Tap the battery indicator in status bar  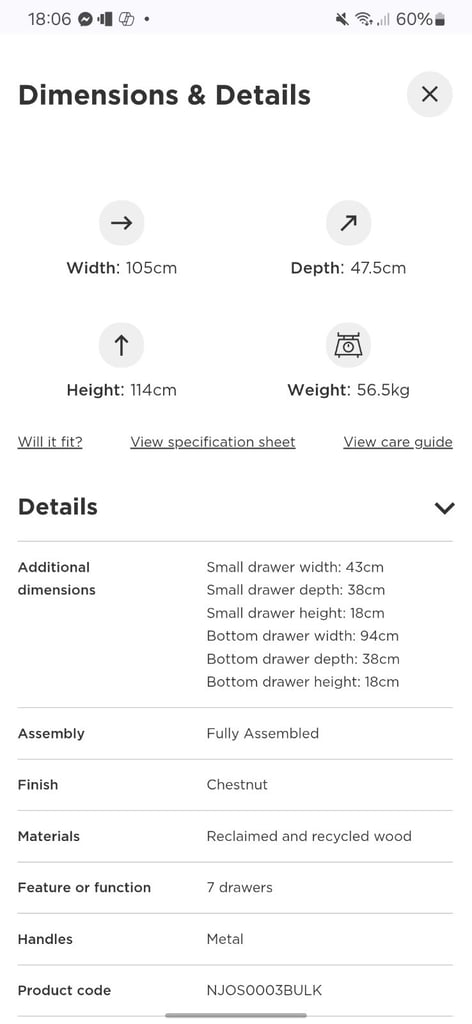pos(439,19)
